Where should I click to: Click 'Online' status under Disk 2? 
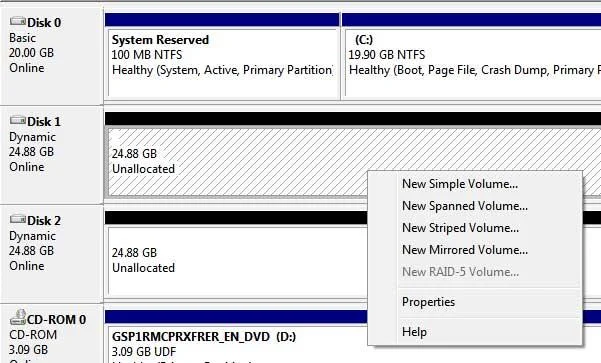(27, 266)
